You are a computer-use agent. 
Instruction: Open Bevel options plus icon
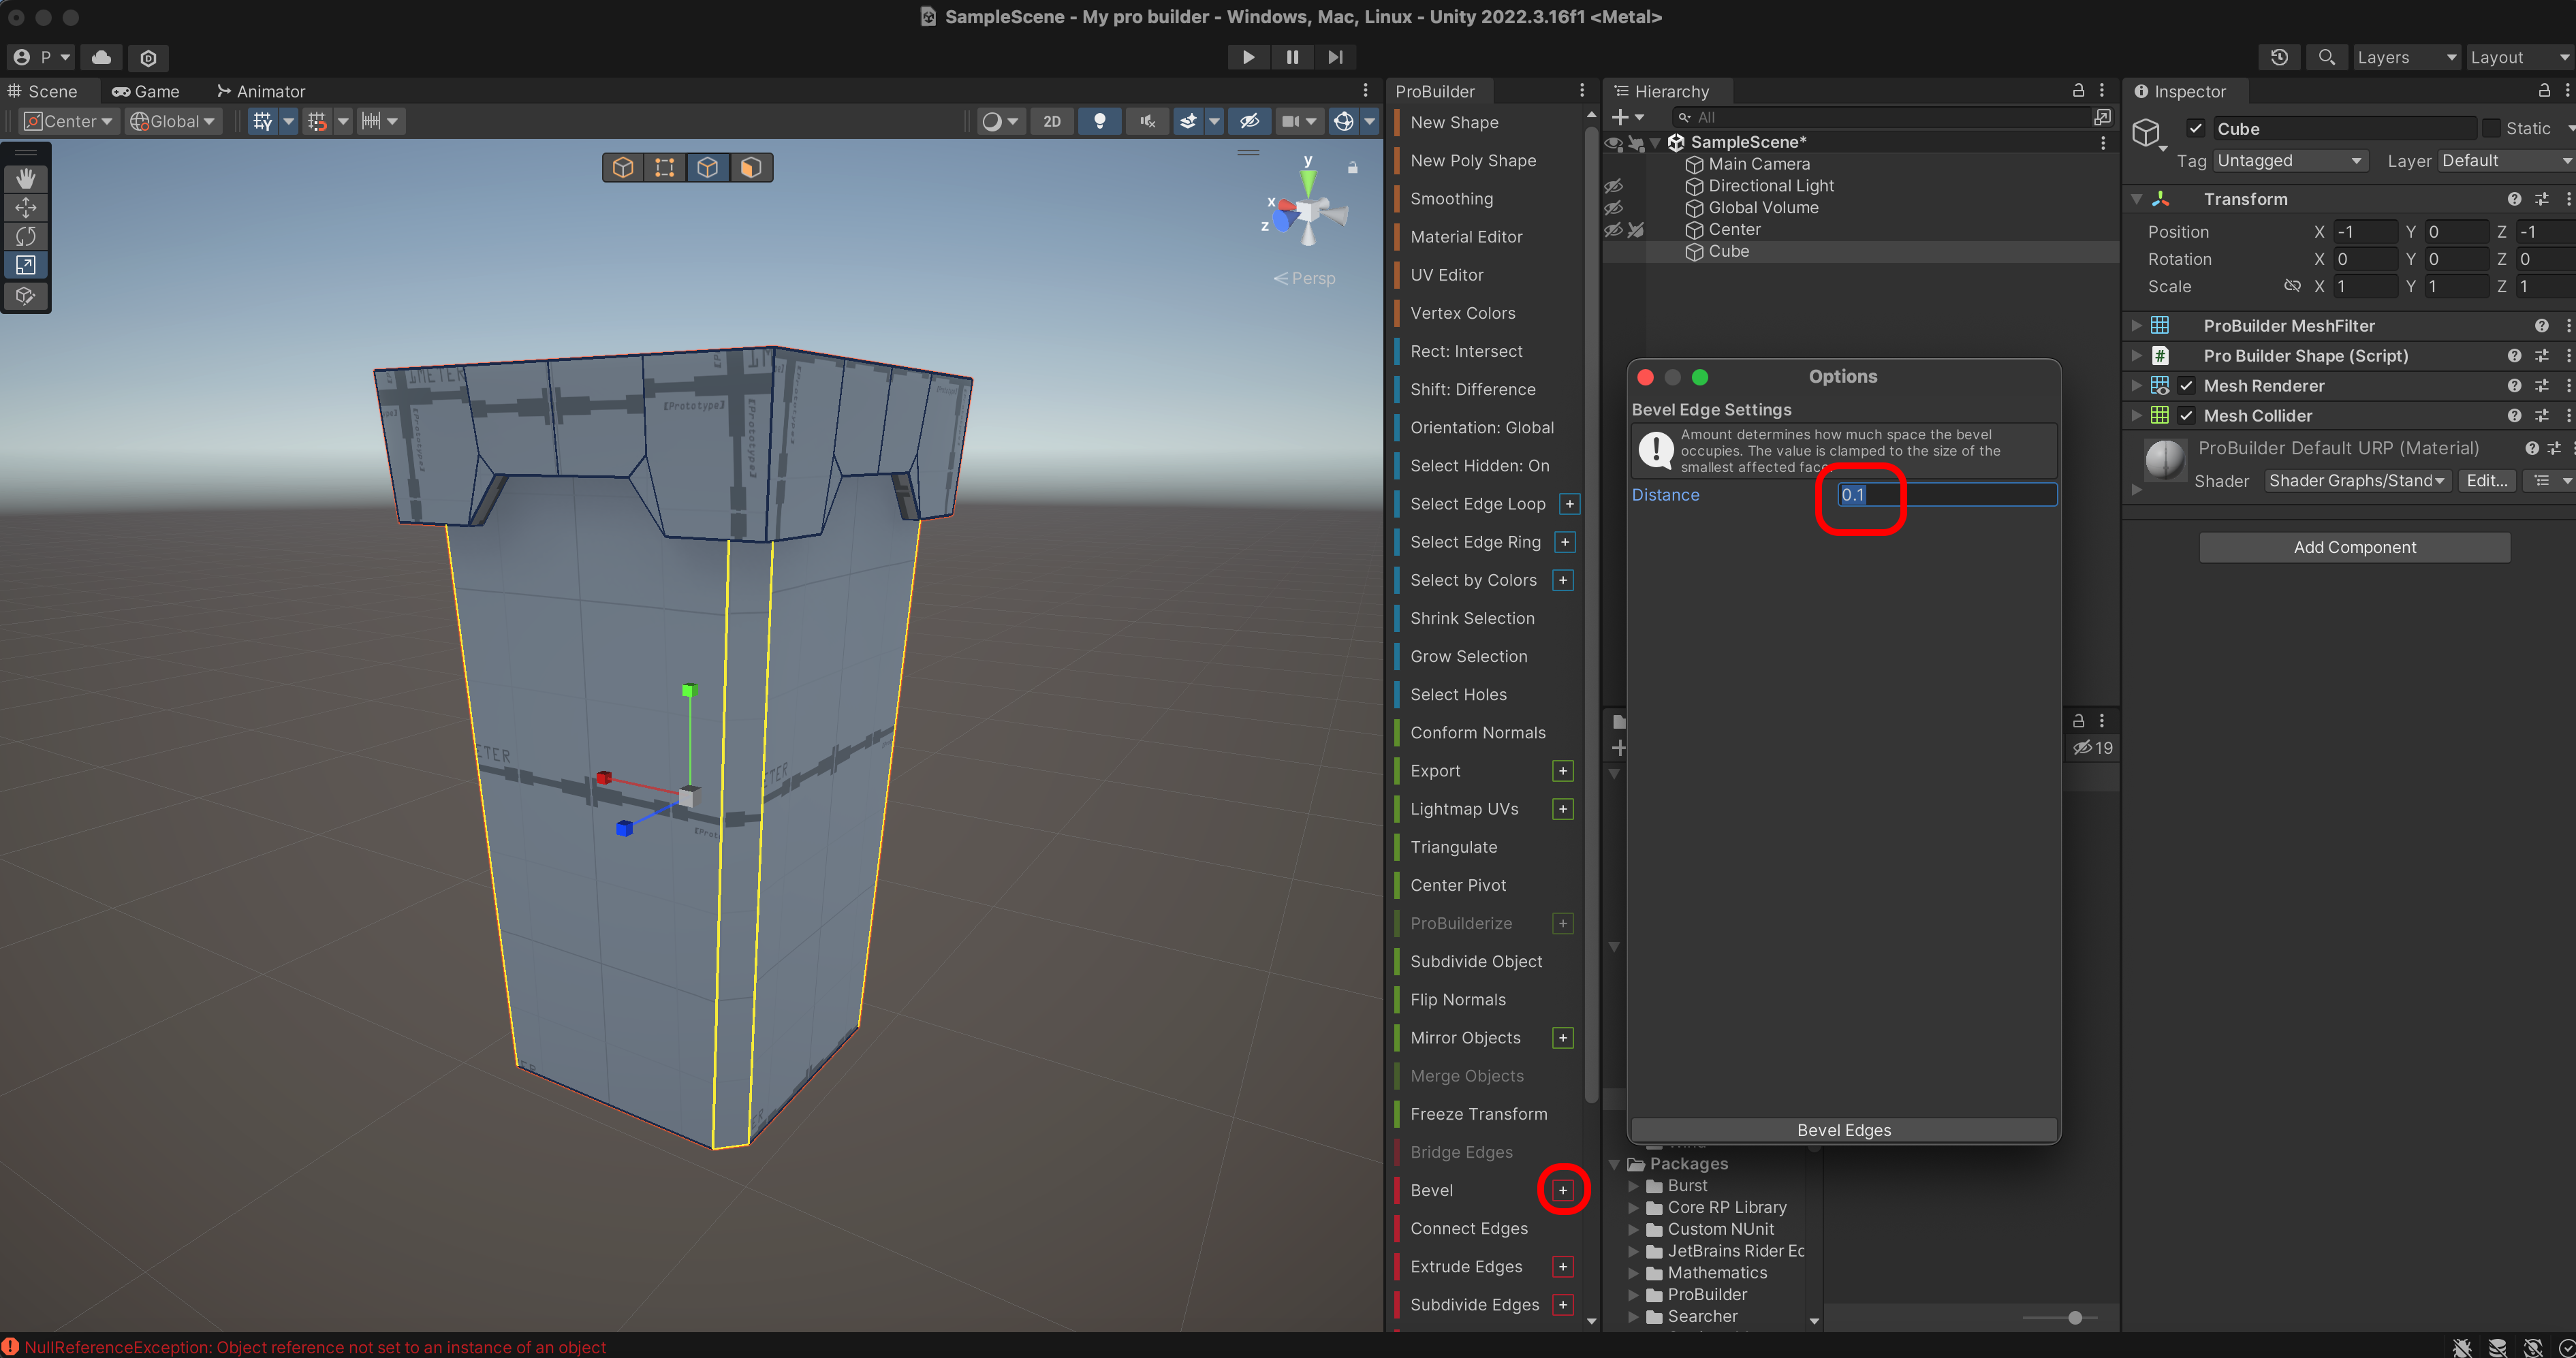click(x=1563, y=1190)
